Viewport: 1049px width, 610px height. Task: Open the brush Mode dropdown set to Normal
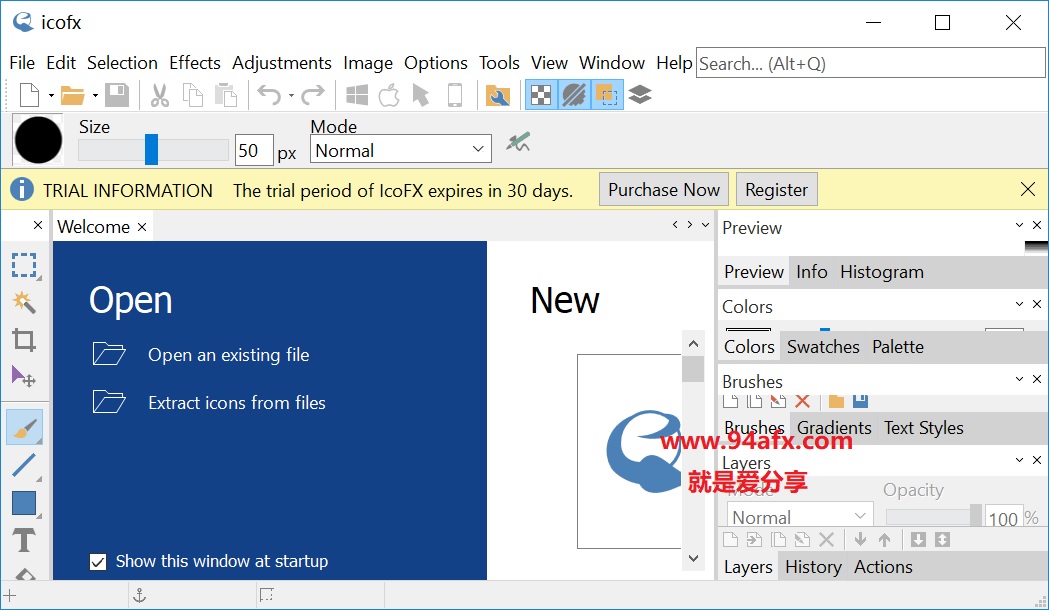(x=401, y=149)
